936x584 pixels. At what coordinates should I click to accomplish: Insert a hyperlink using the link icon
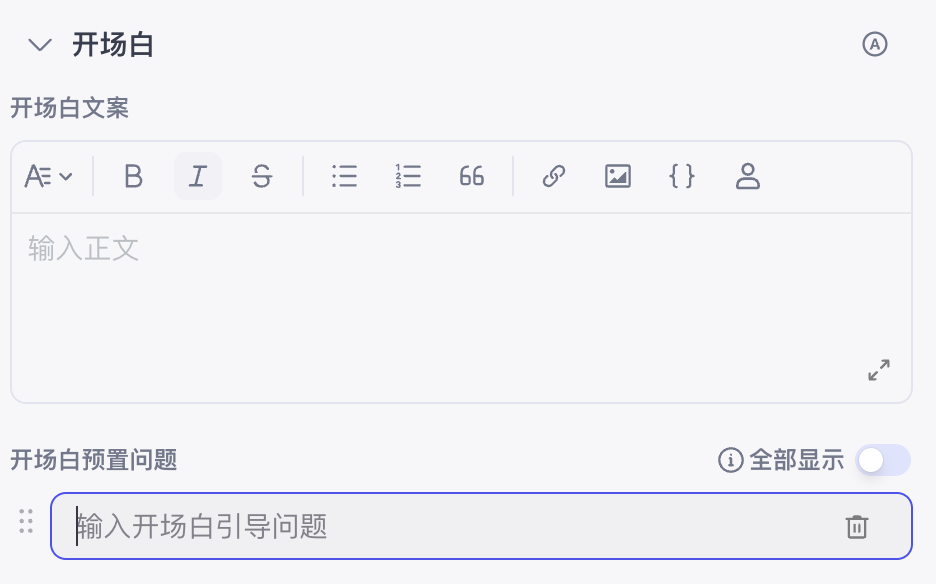(554, 176)
